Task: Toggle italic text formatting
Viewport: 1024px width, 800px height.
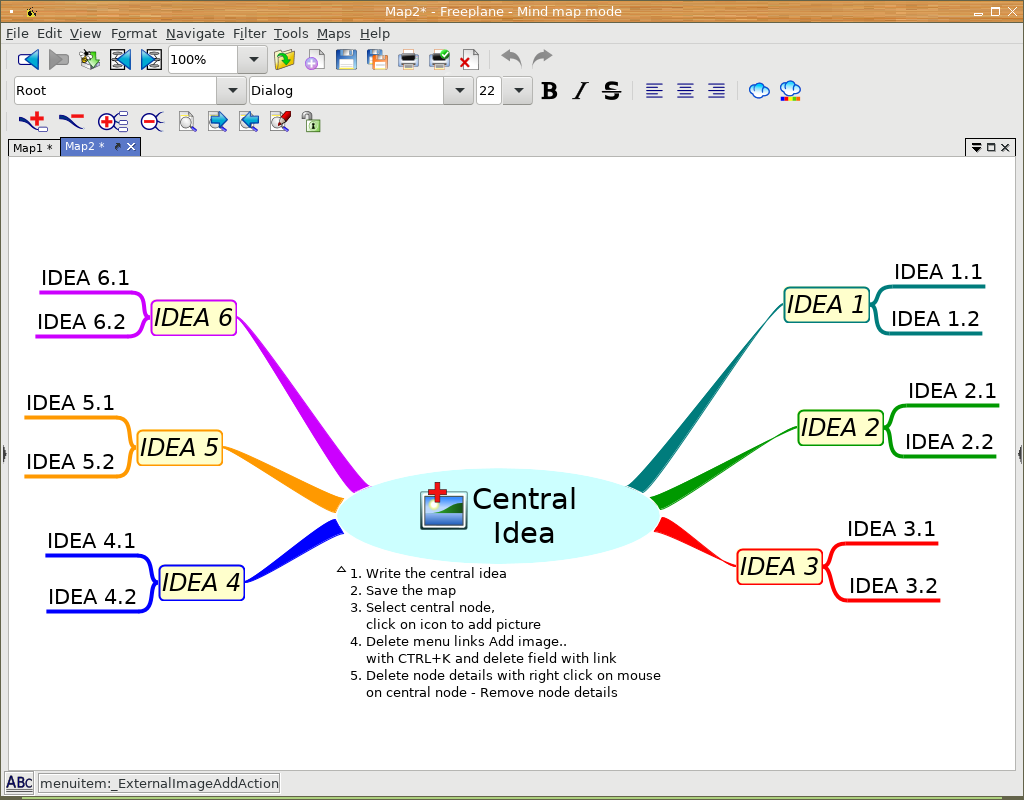Action: (x=580, y=91)
